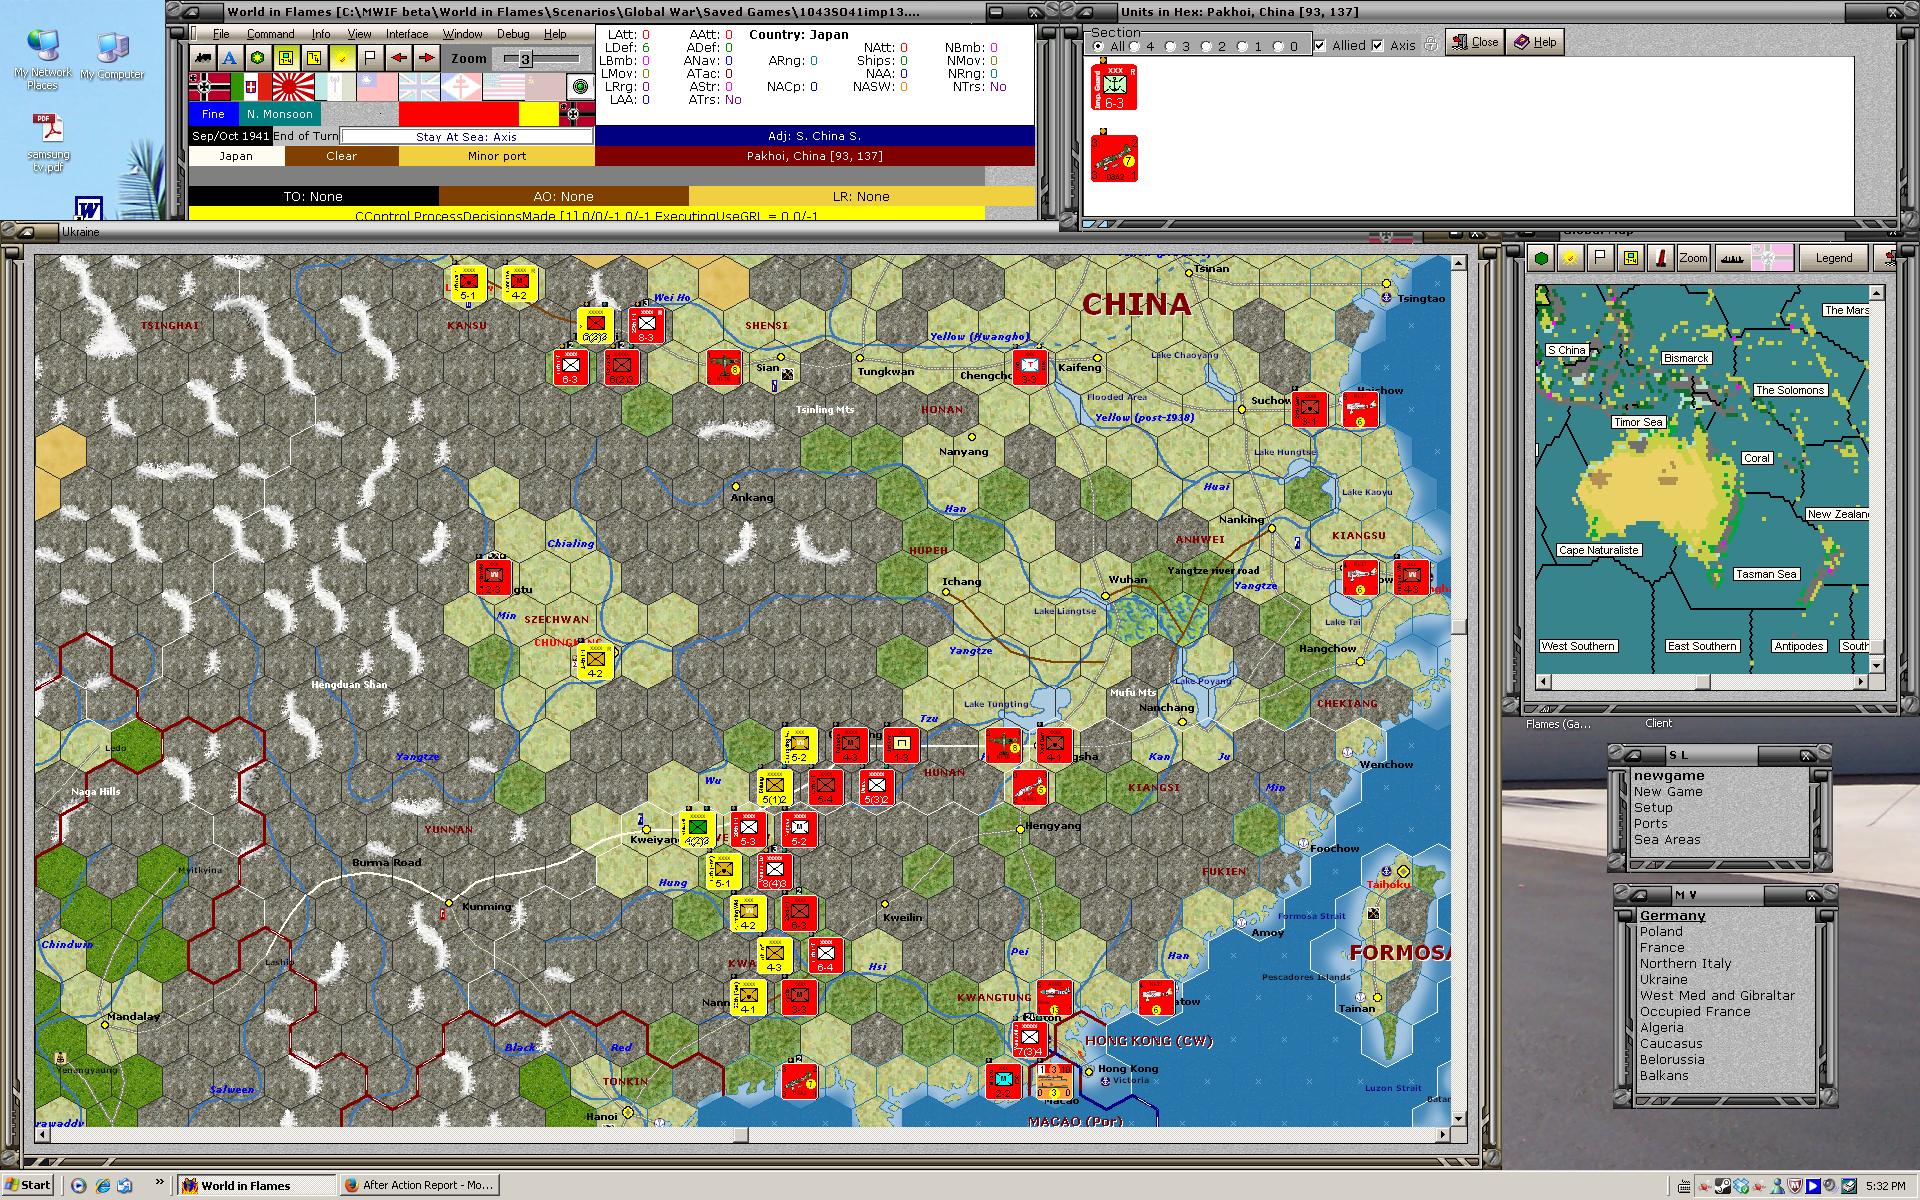This screenshot has width=1920, height=1200.
Task: Select New Game in the saved list
Action: point(1668,792)
